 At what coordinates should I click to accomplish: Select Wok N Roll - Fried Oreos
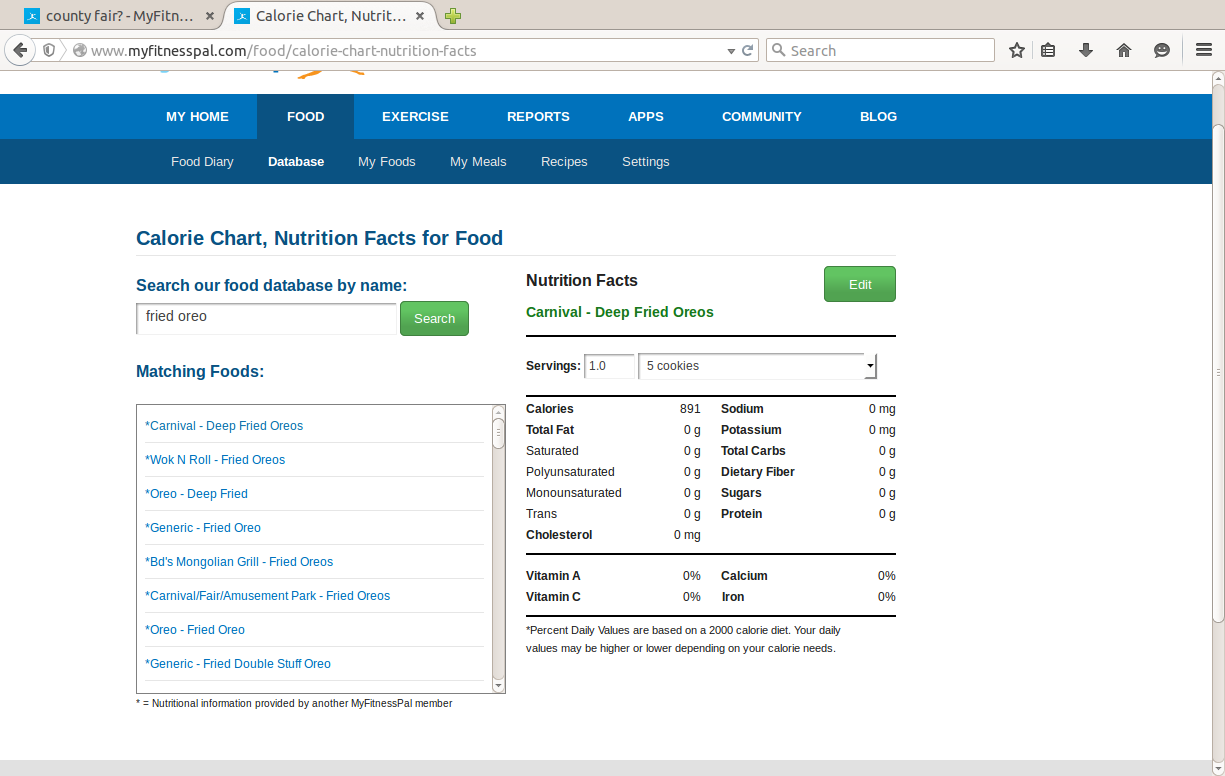pos(215,460)
